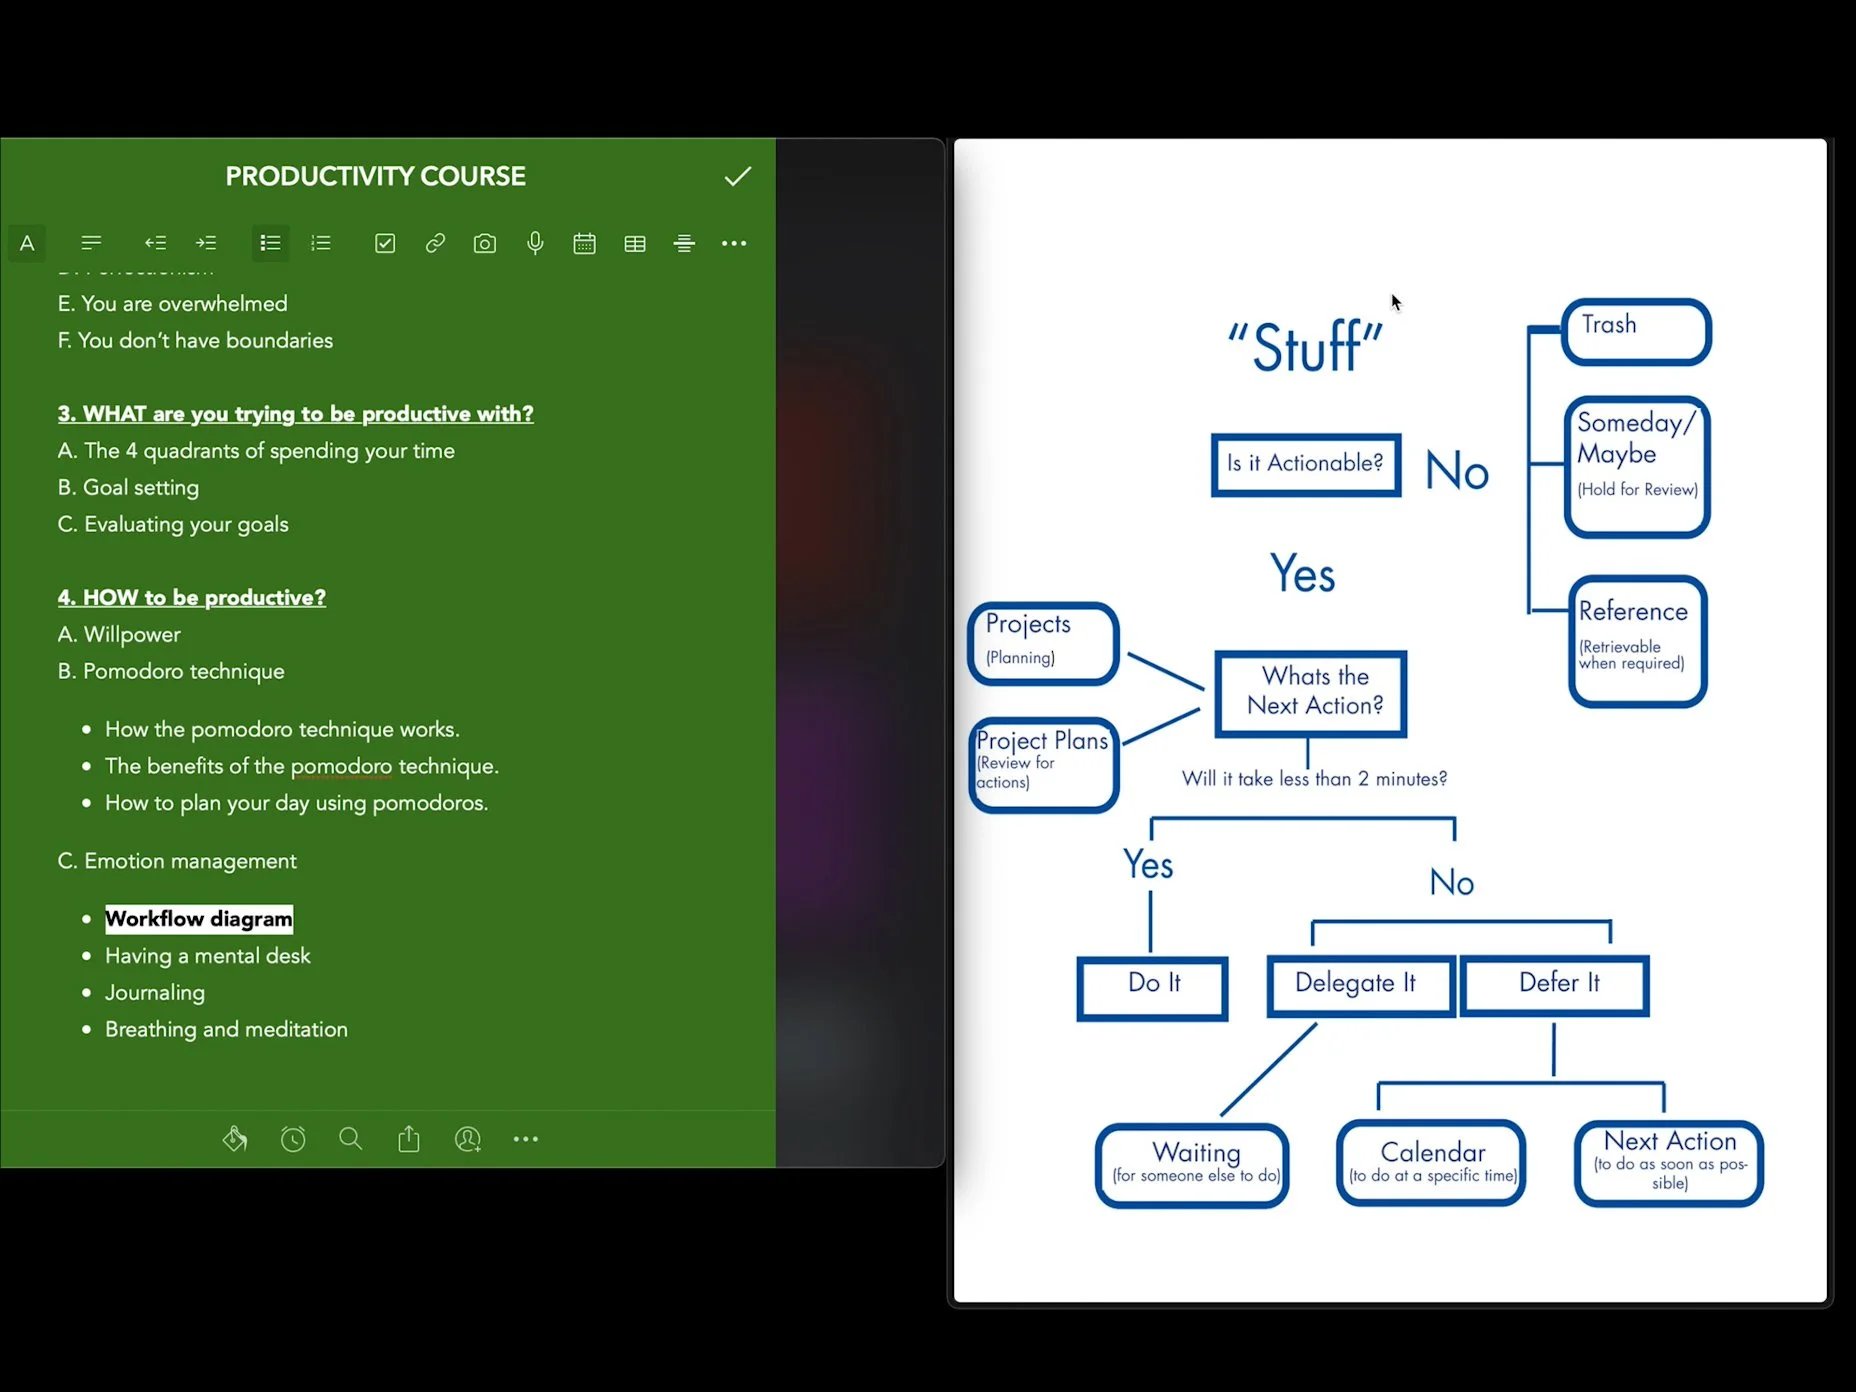Click the 'Do It' box in diagram

(x=1152, y=989)
